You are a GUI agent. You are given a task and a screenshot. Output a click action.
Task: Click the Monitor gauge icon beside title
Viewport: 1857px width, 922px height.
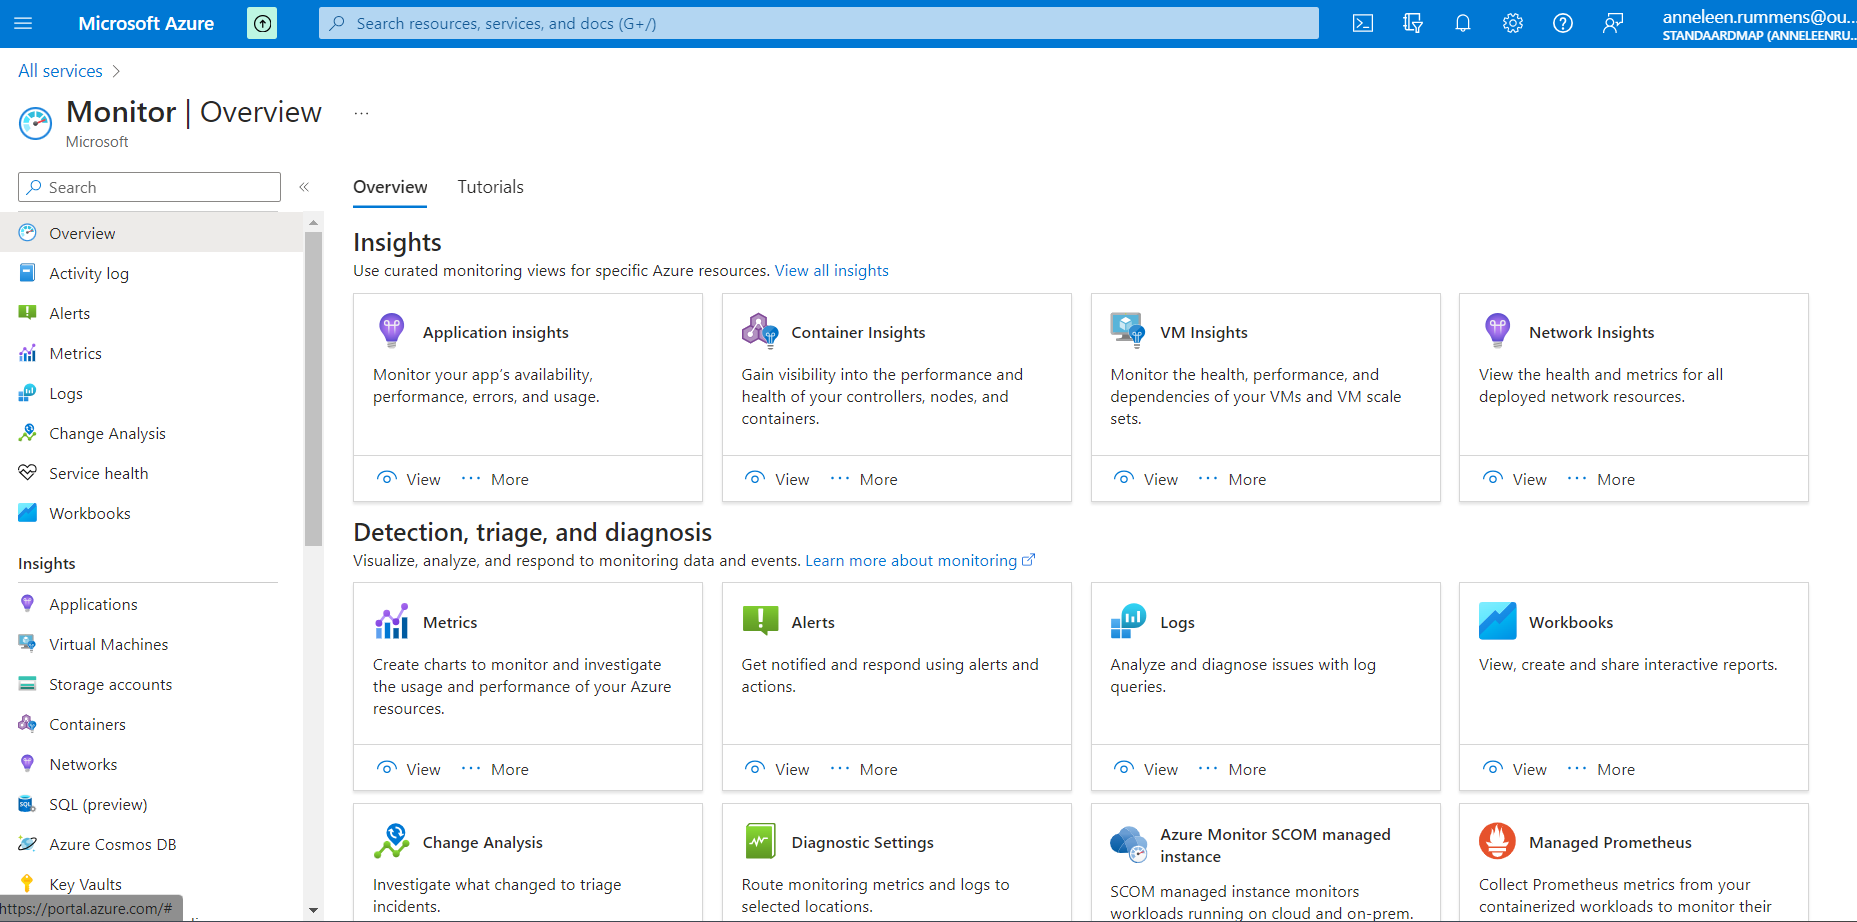[35, 124]
